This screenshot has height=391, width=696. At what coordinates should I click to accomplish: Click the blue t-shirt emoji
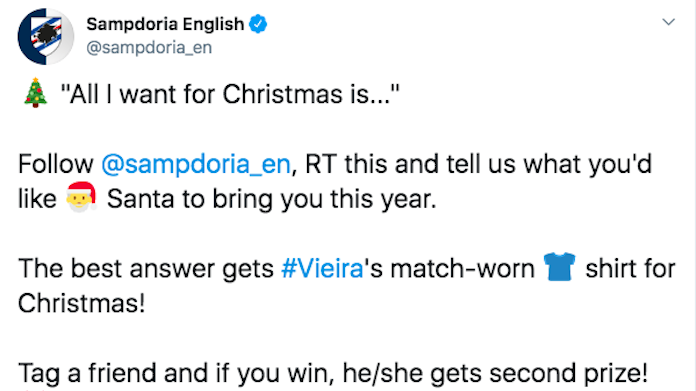559,267
